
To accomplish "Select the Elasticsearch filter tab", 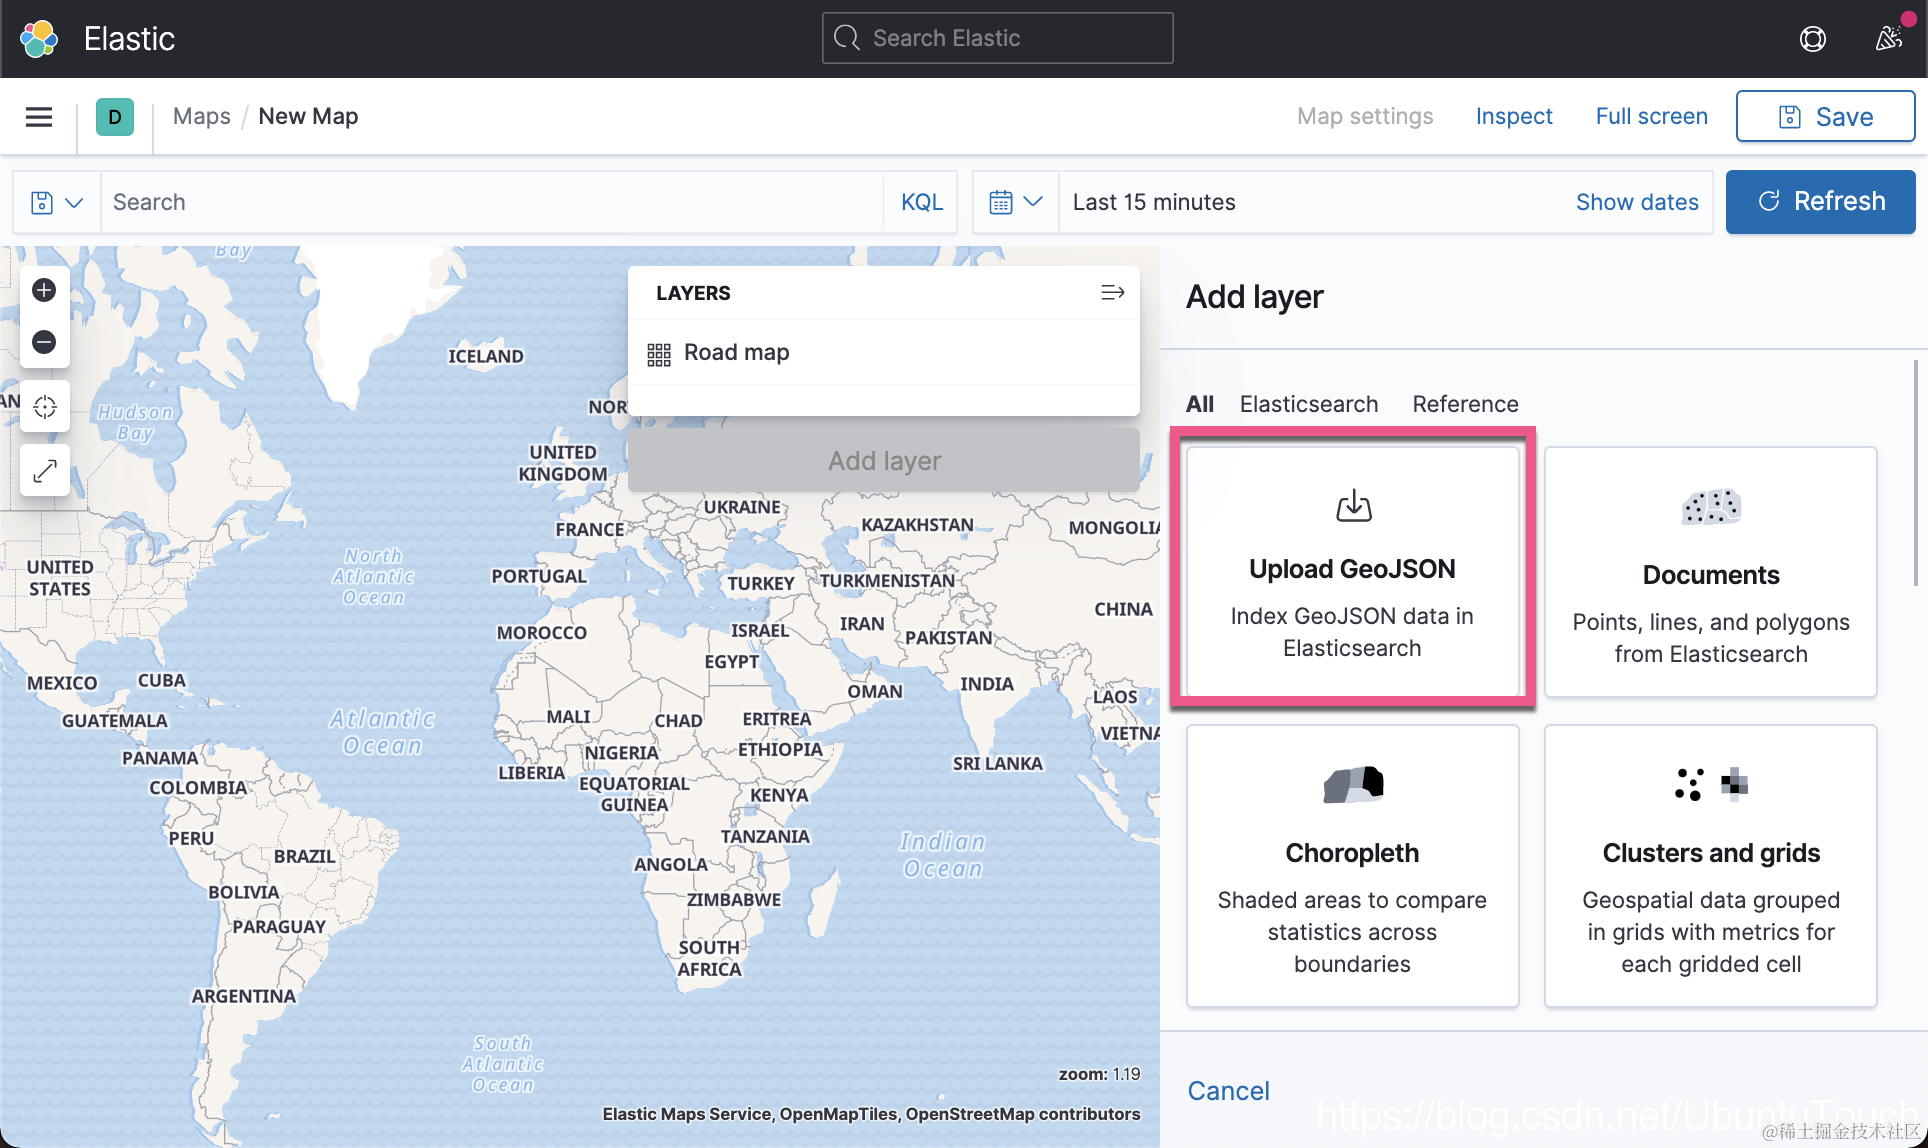I will 1308,404.
